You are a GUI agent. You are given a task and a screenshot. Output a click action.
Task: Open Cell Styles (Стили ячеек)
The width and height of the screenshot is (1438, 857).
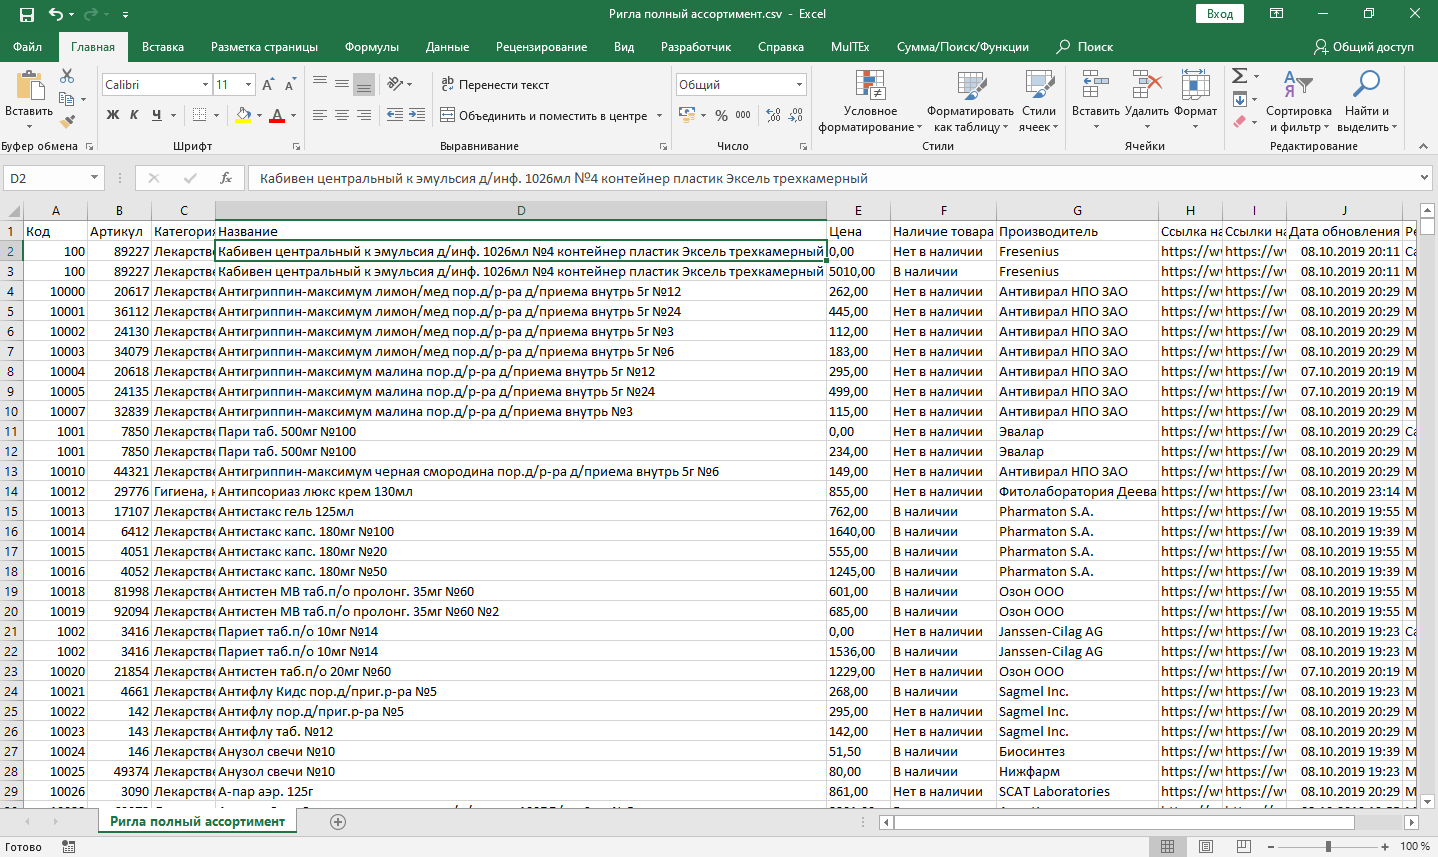(x=1038, y=101)
